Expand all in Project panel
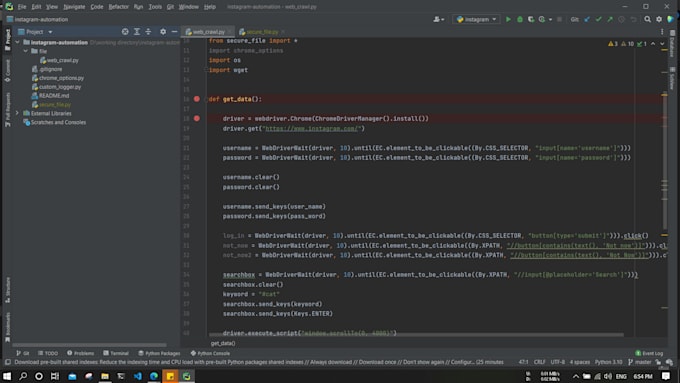Screen dimensions: 680x383 tap(137, 32)
